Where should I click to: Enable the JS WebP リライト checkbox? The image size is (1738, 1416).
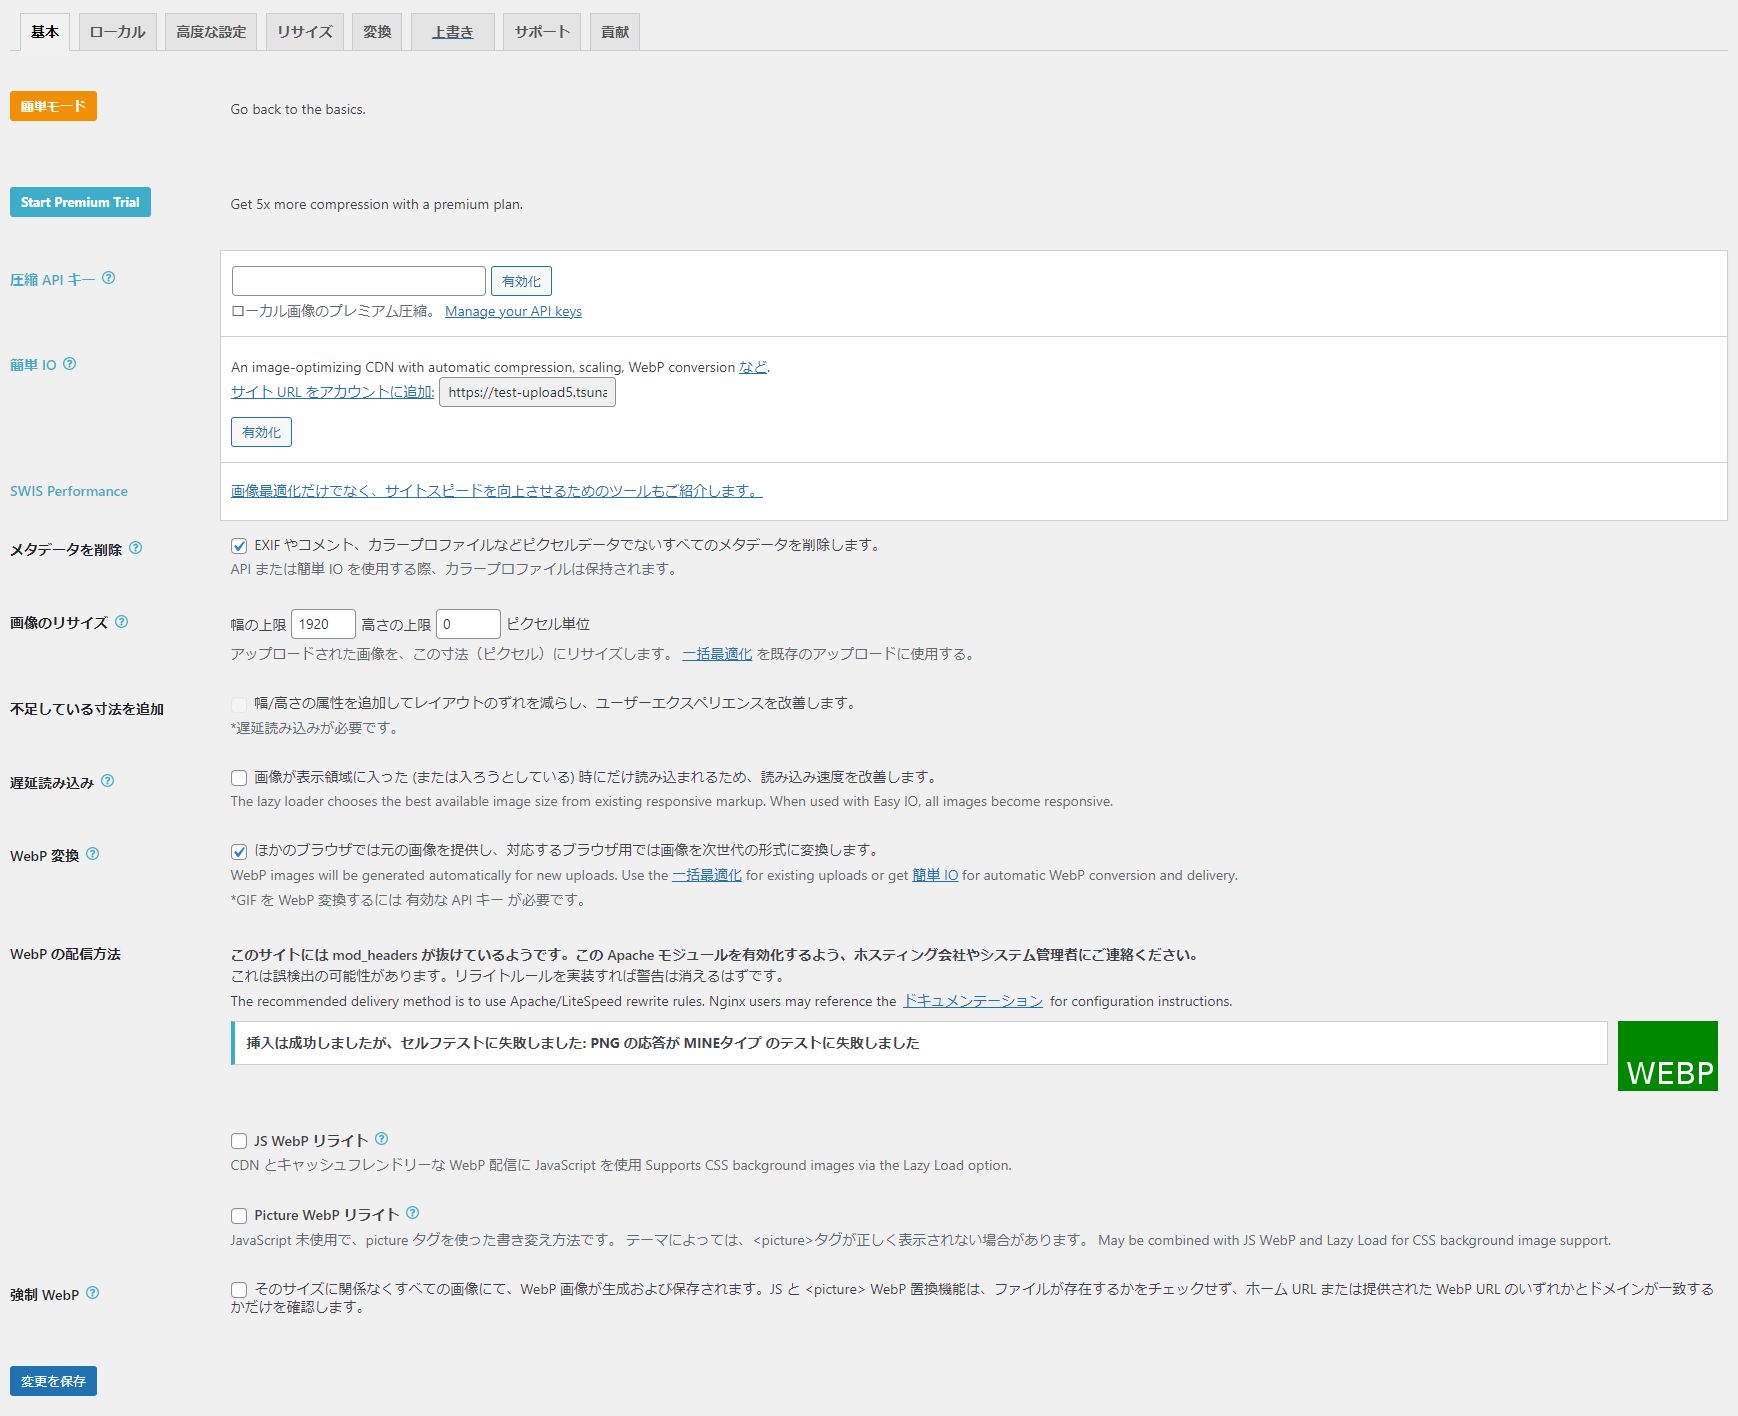239,1141
